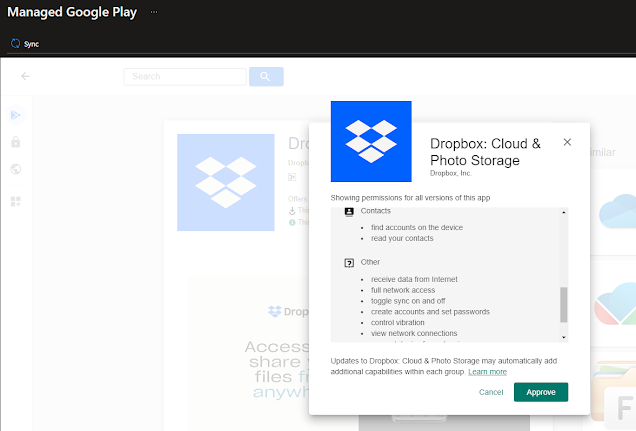636x431 pixels.
Task: Click the Sync refresh icon
Action: [15, 44]
